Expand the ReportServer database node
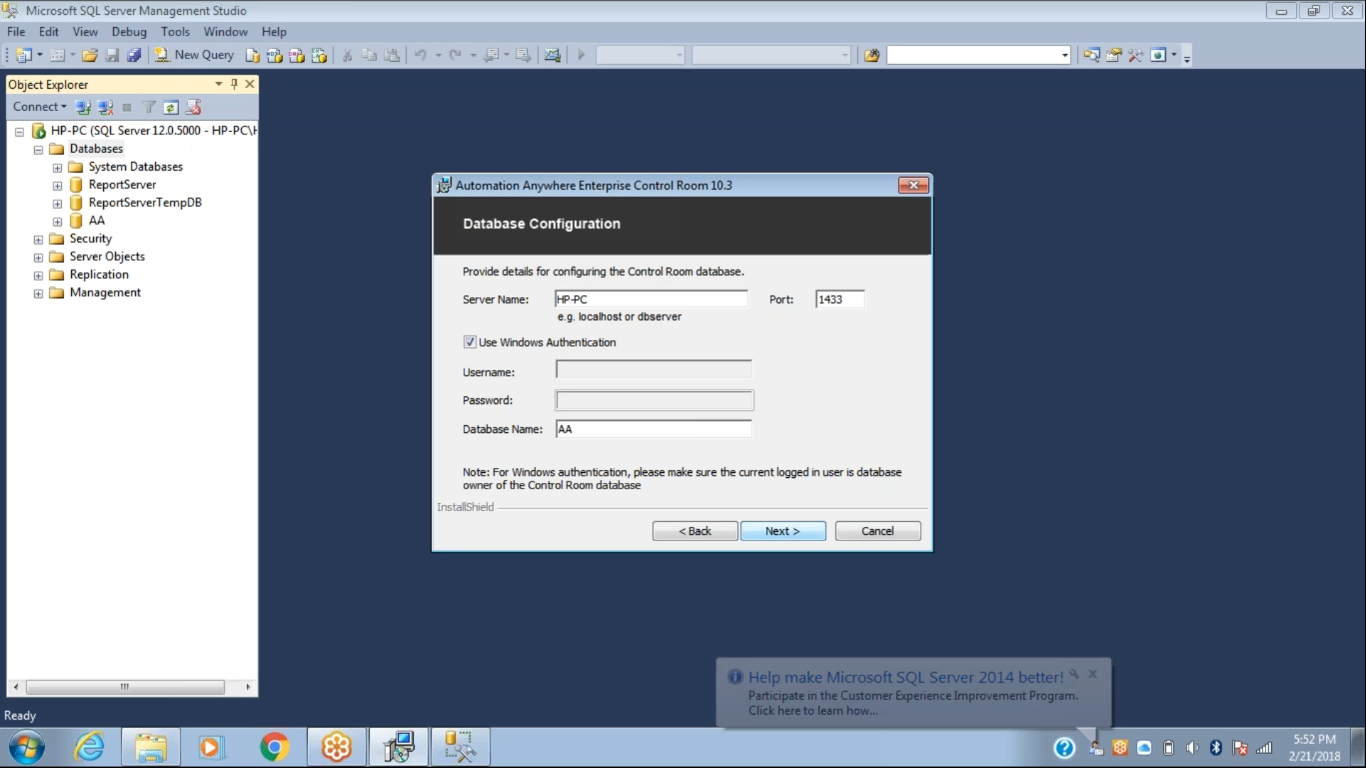1366x768 pixels. tap(57, 185)
